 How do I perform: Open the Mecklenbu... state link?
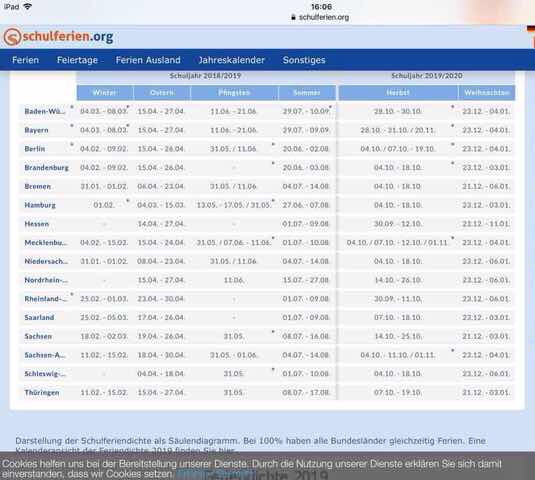[46, 243]
